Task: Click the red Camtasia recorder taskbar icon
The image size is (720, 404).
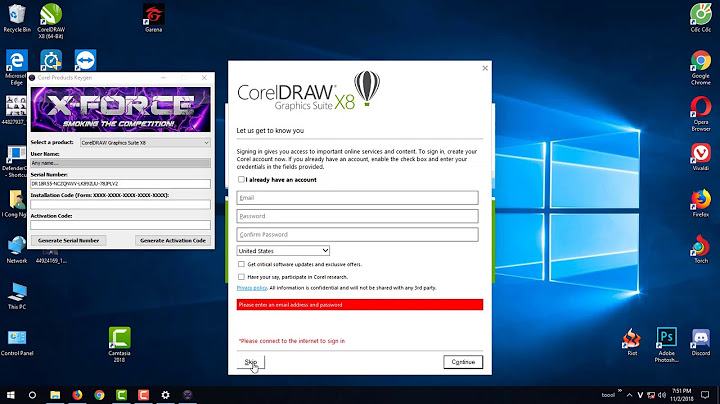Action: [x=143, y=395]
